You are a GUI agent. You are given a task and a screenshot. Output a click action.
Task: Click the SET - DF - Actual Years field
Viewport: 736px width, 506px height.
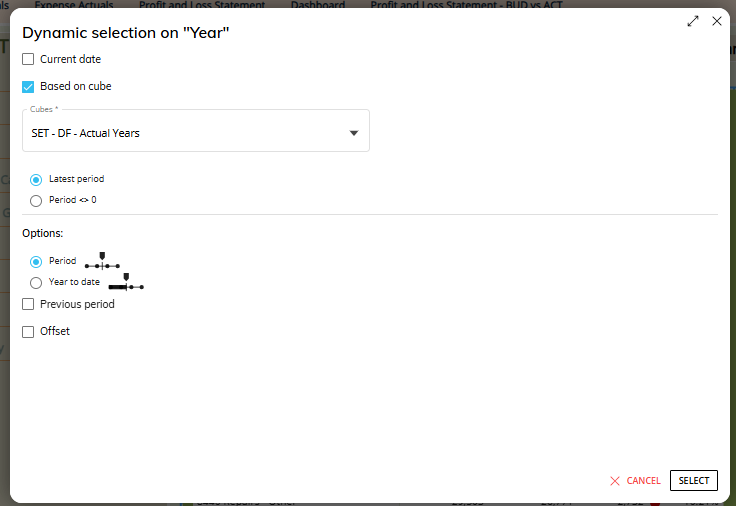196,131
